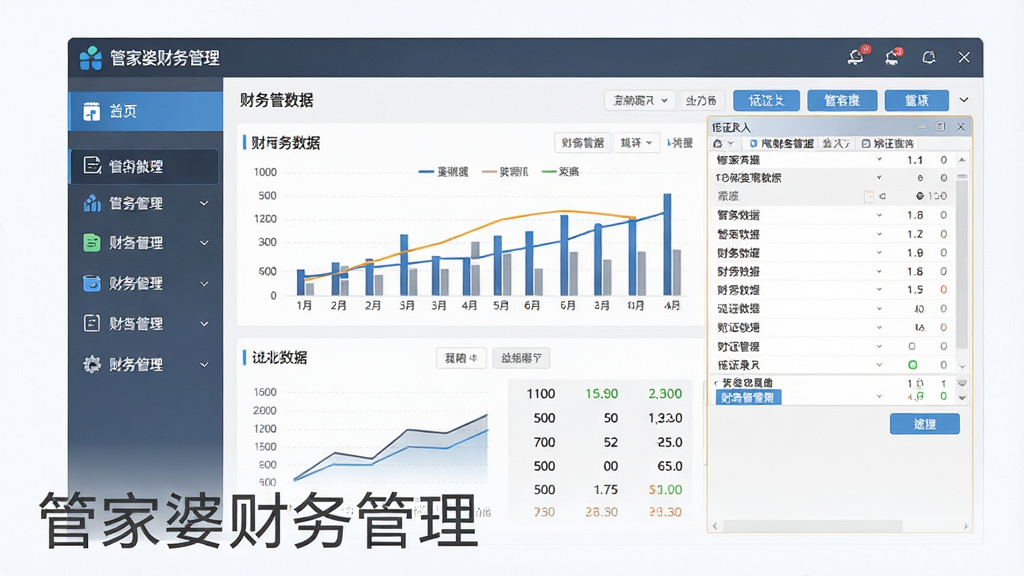The image size is (1024, 576).
Task: Expand chevron at far right of header buttons
Action: pyautogui.click(x=964, y=100)
